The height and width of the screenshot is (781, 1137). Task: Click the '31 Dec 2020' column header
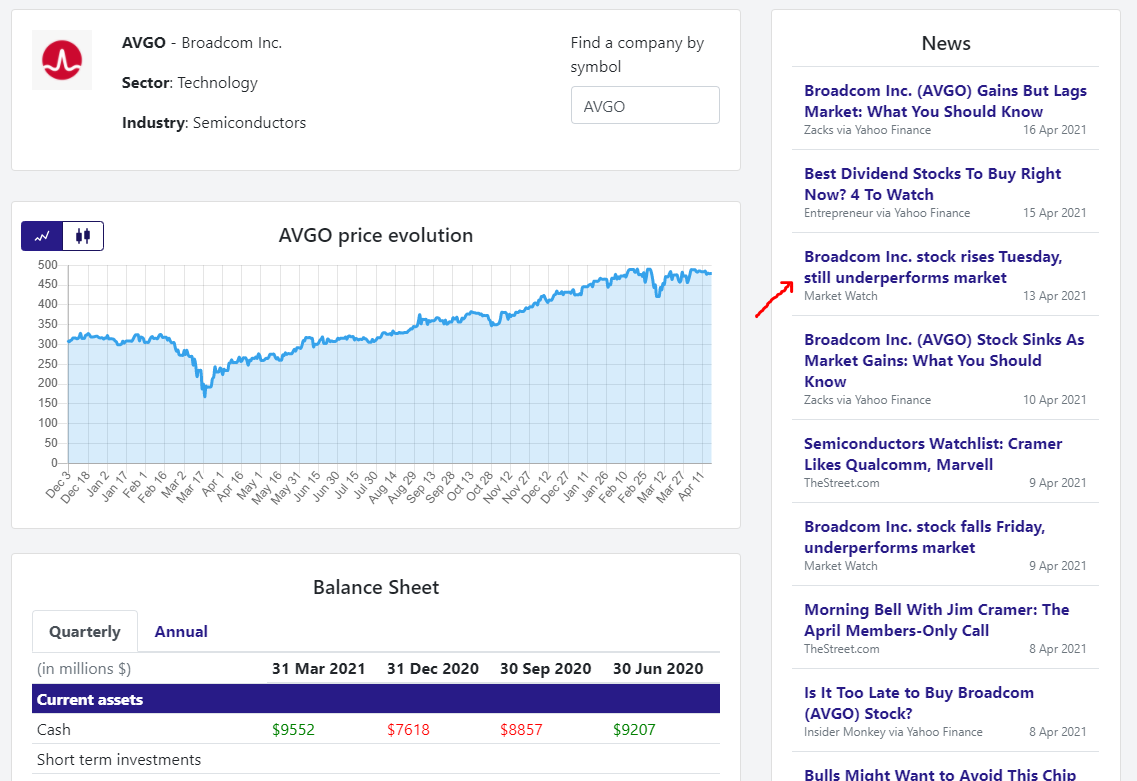tap(432, 669)
